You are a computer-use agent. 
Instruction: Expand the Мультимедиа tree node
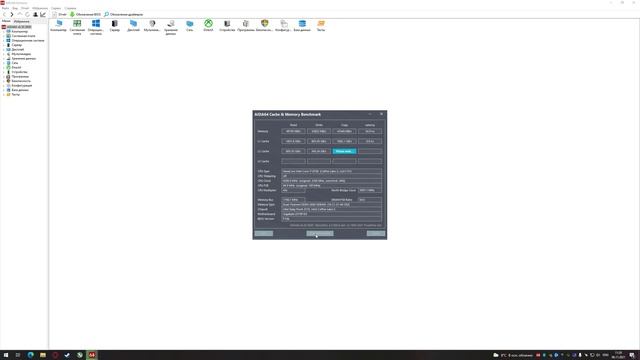click(4, 54)
